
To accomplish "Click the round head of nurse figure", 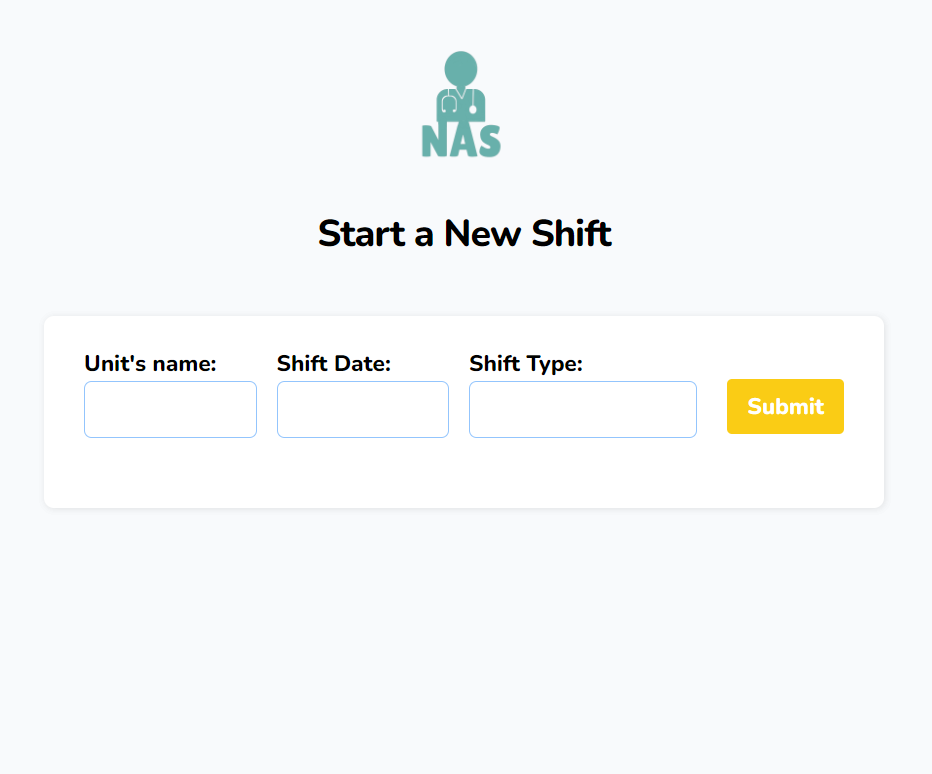I will point(461,68).
